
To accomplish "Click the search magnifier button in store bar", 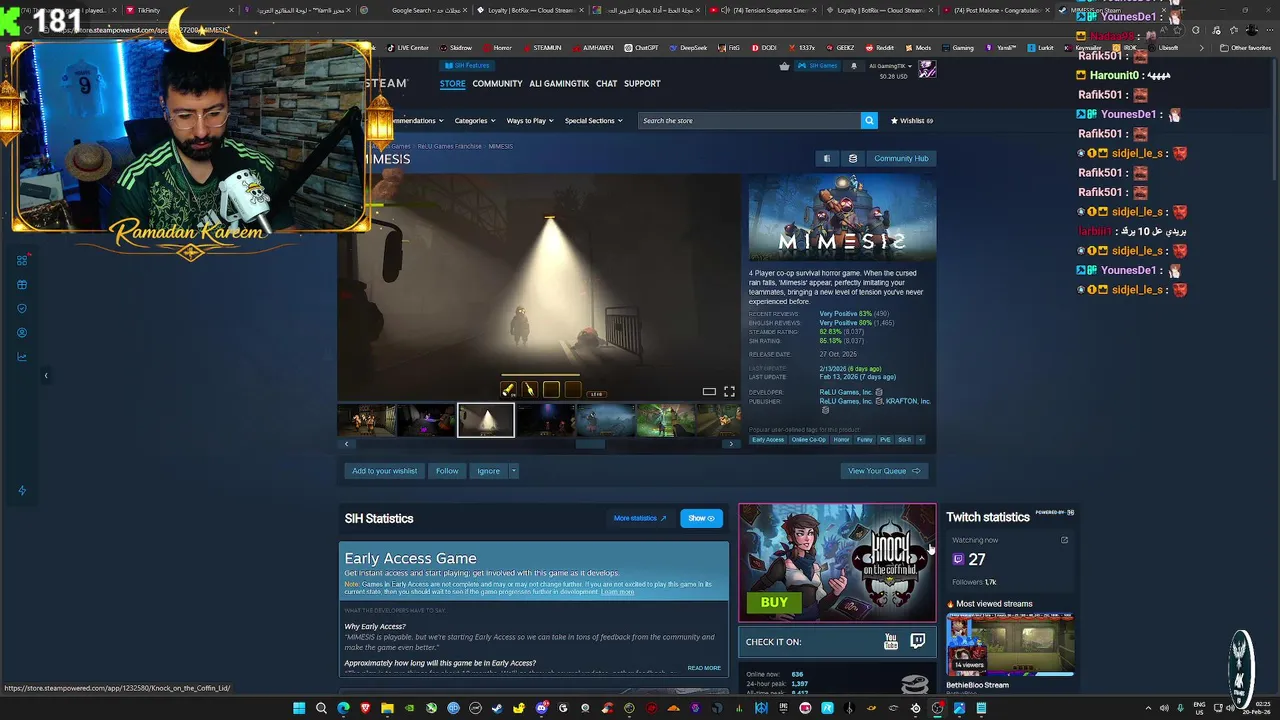I will 869,120.
